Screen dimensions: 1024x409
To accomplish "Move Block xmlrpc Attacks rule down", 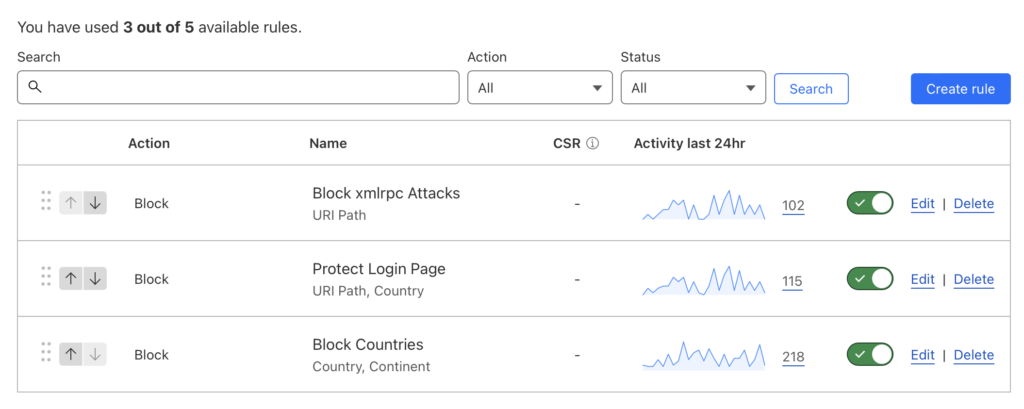I will (95, 203).
